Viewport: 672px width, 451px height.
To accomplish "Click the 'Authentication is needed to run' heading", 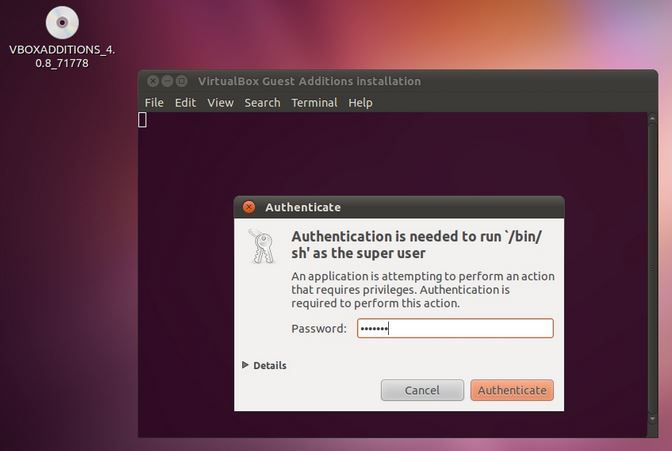I will (x=417, y=244).
